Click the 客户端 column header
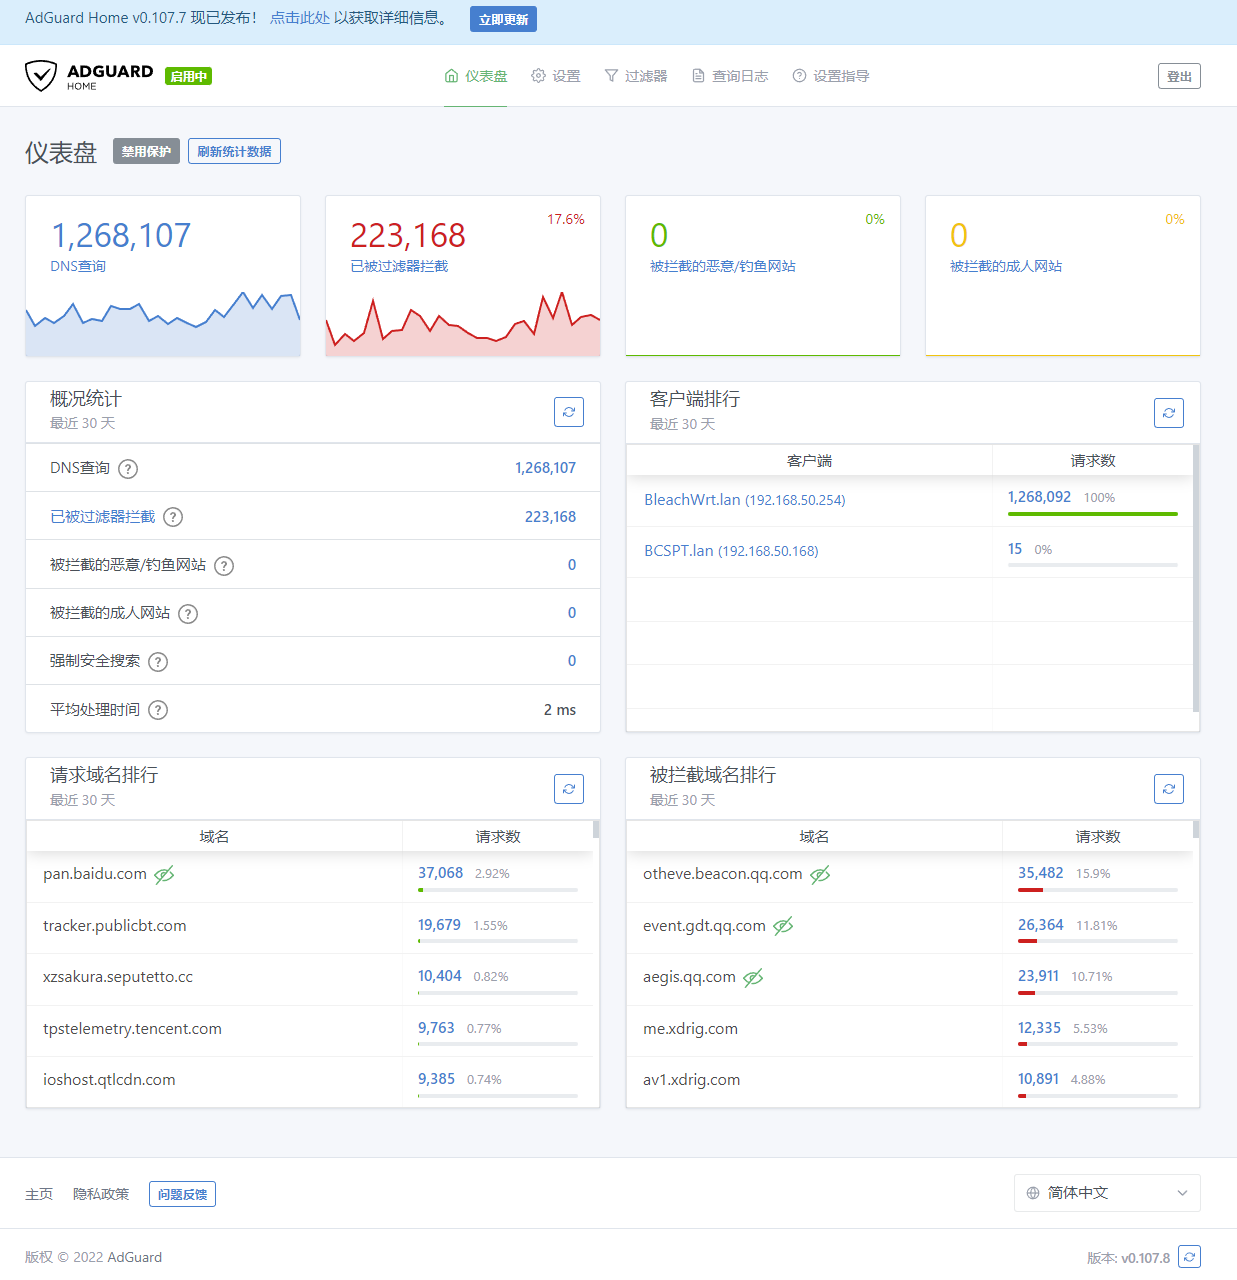 (810, 461)
